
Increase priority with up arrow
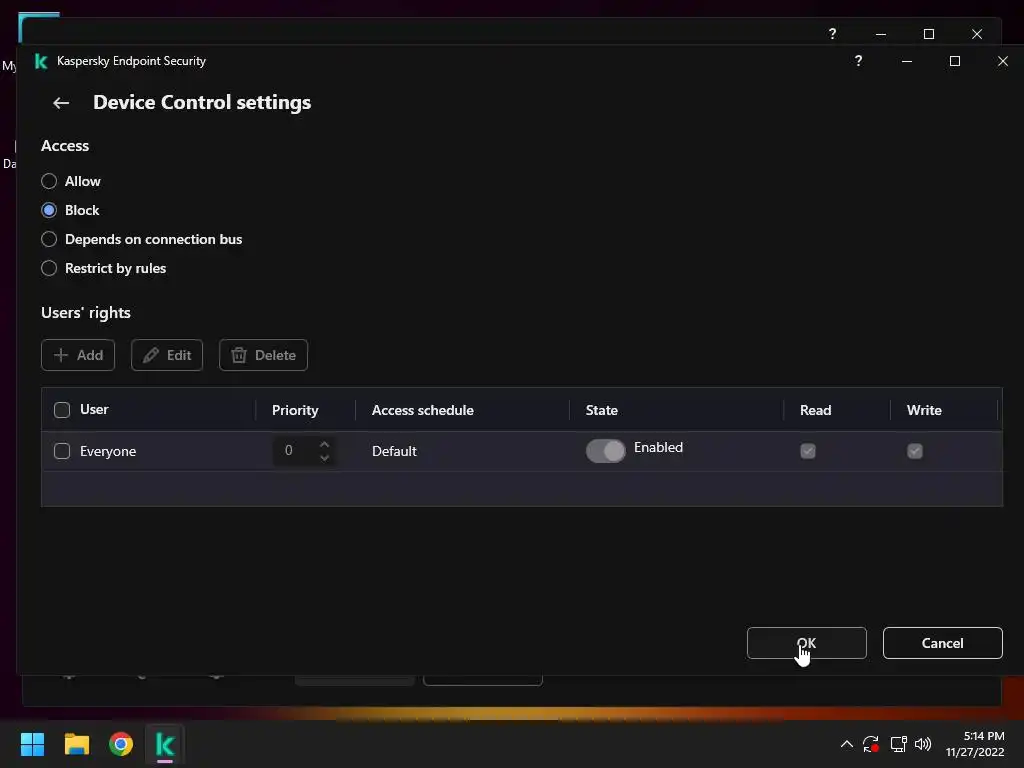click(325, 443)
